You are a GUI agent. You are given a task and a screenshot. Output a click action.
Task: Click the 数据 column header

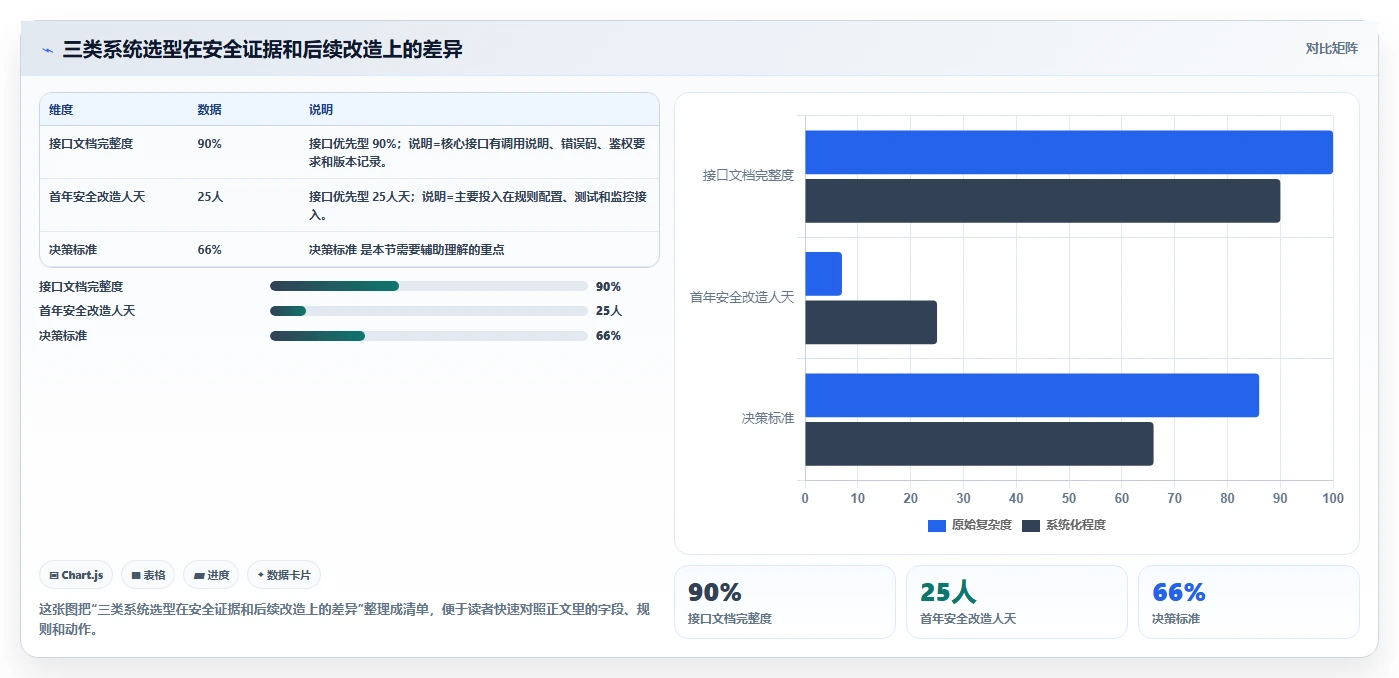point(210,110)
